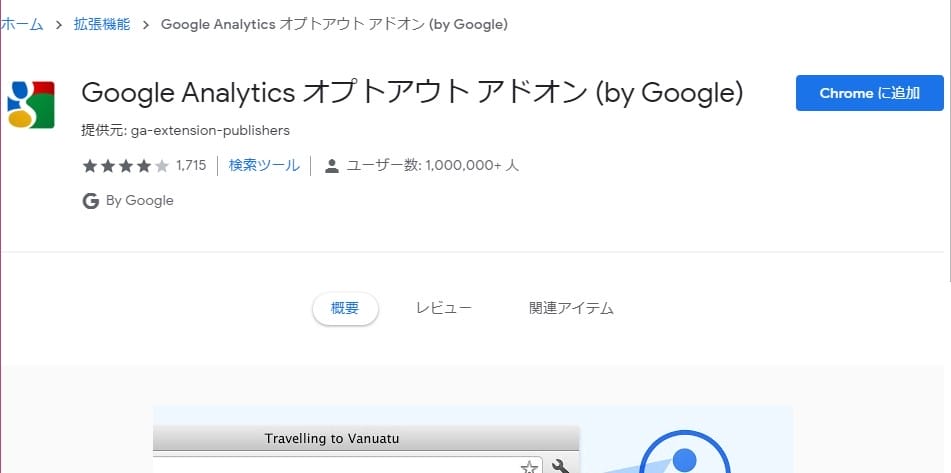951x473 pixels.
Task: Click the extension title heading
Action: click(412, 93)
